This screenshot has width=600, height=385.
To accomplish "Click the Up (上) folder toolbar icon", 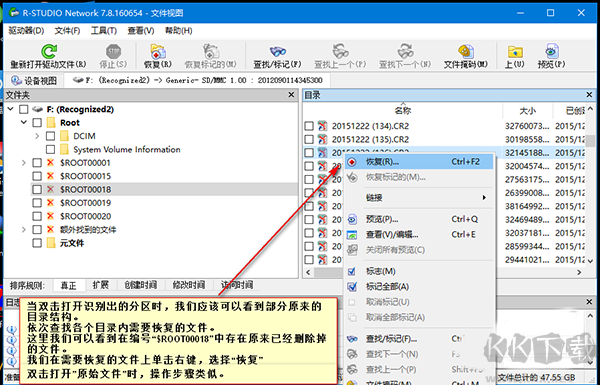I will [515, 51].
